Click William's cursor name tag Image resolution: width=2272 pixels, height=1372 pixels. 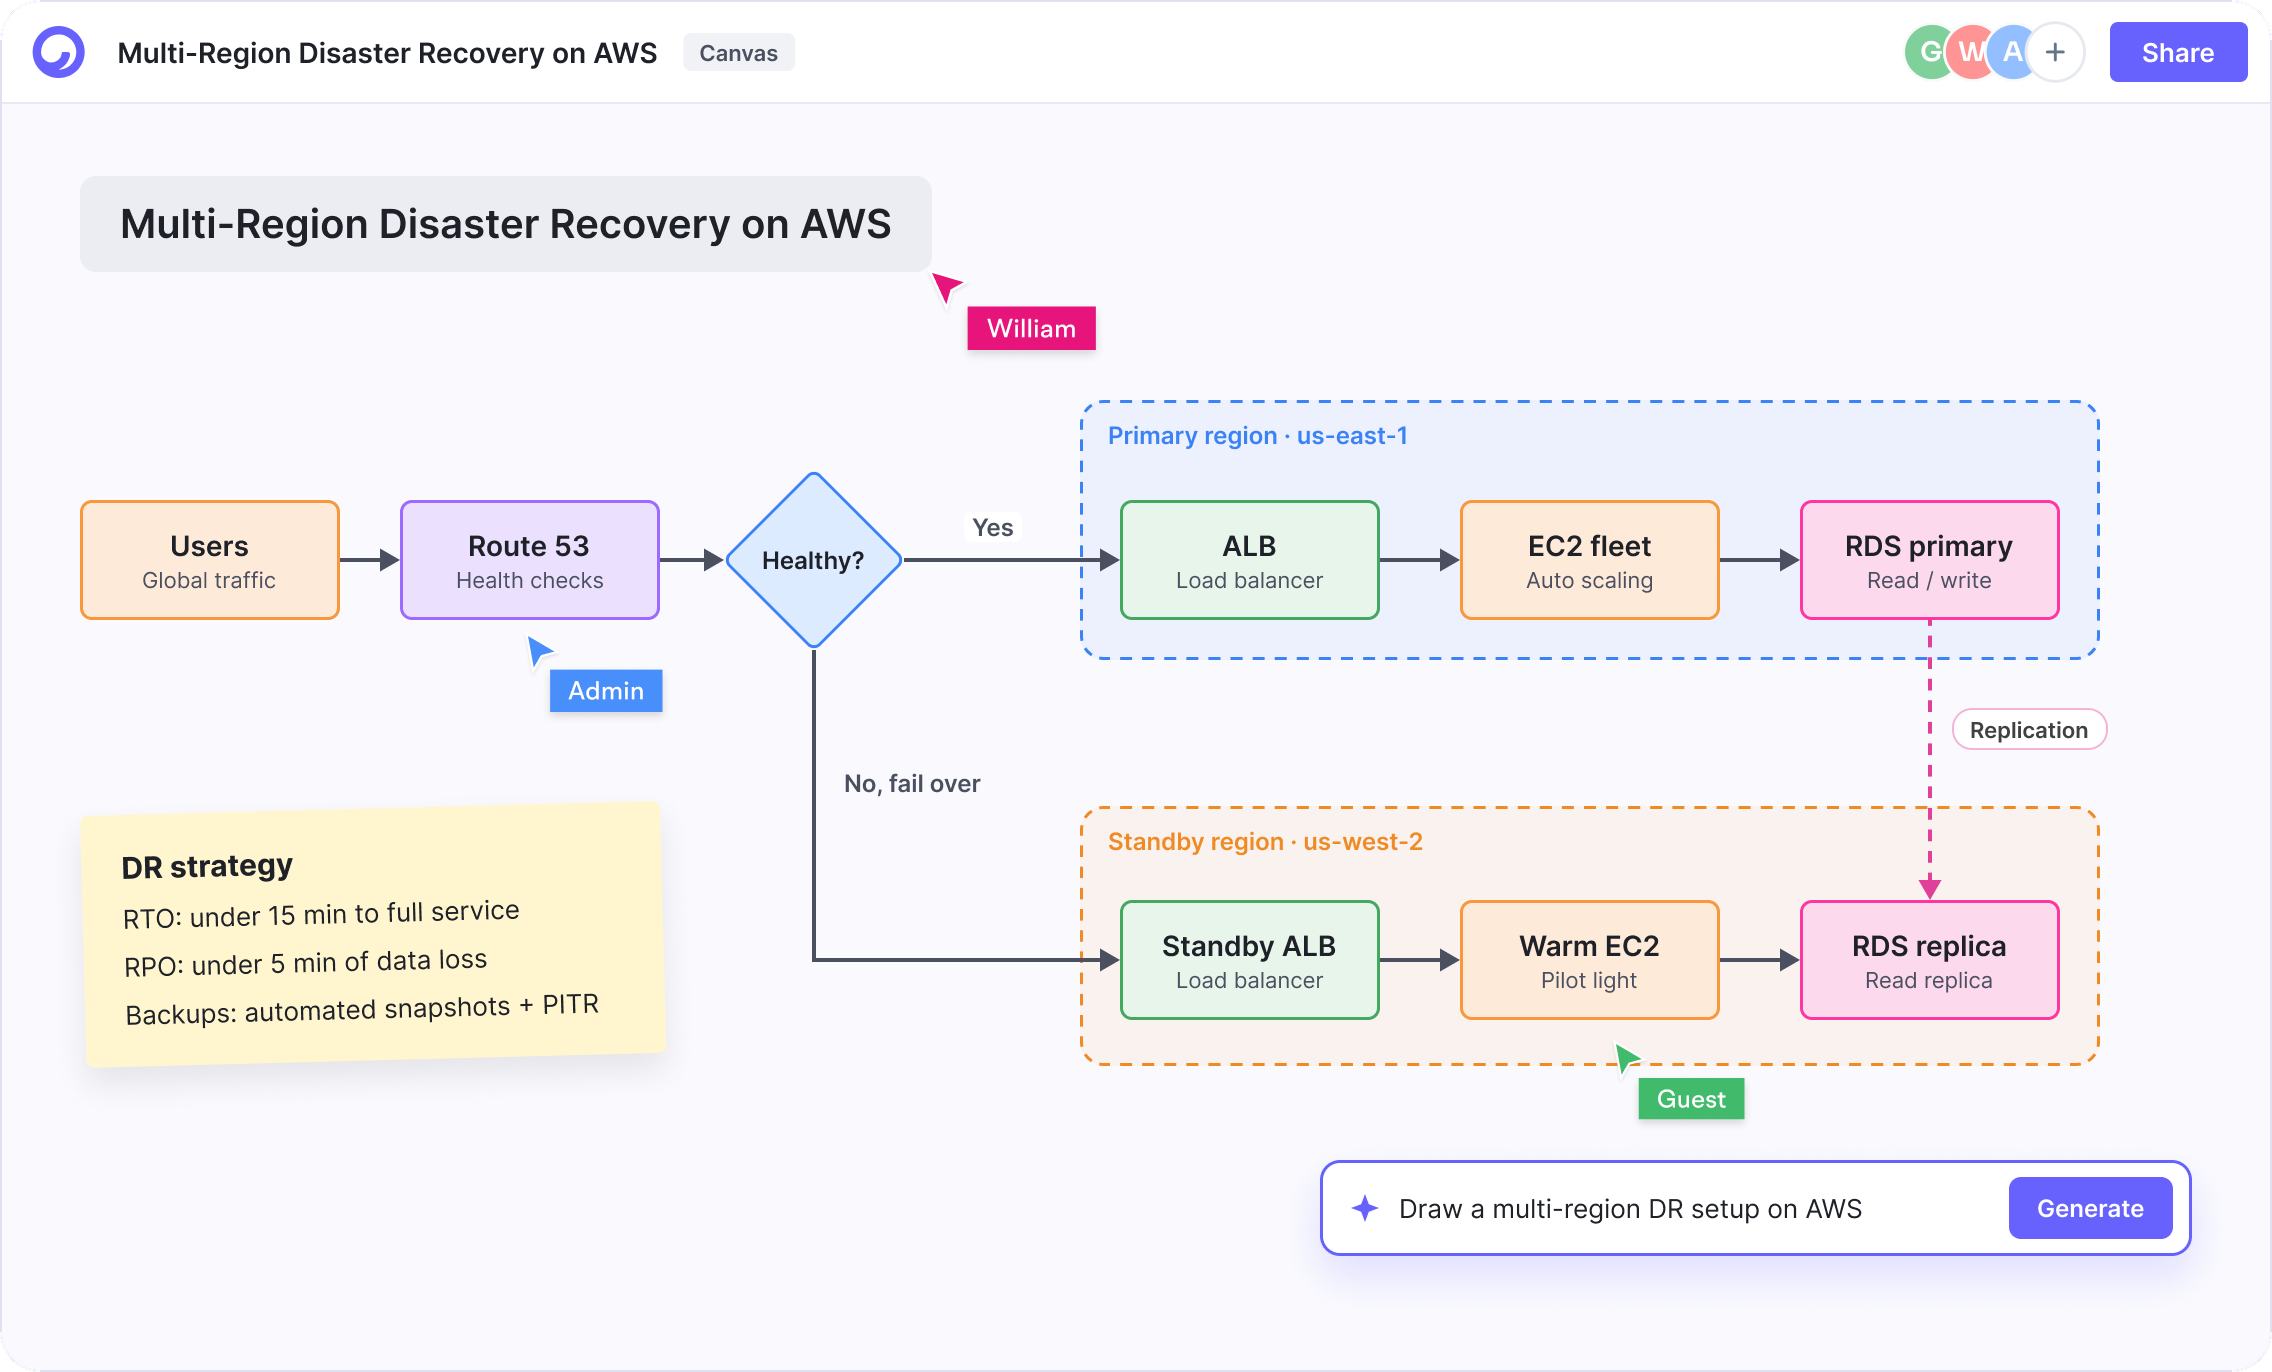pos(1031,329)
